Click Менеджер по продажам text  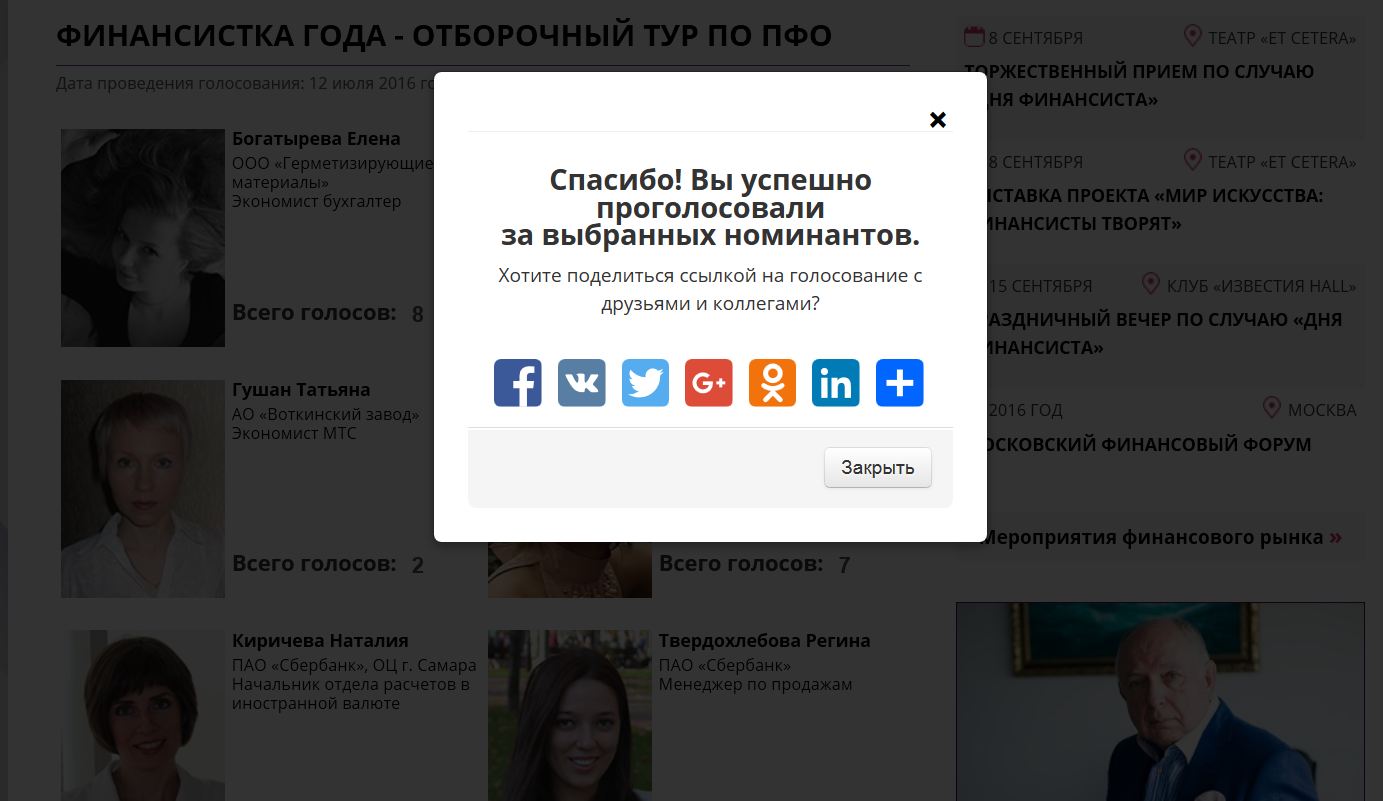[x=755, y=684]
